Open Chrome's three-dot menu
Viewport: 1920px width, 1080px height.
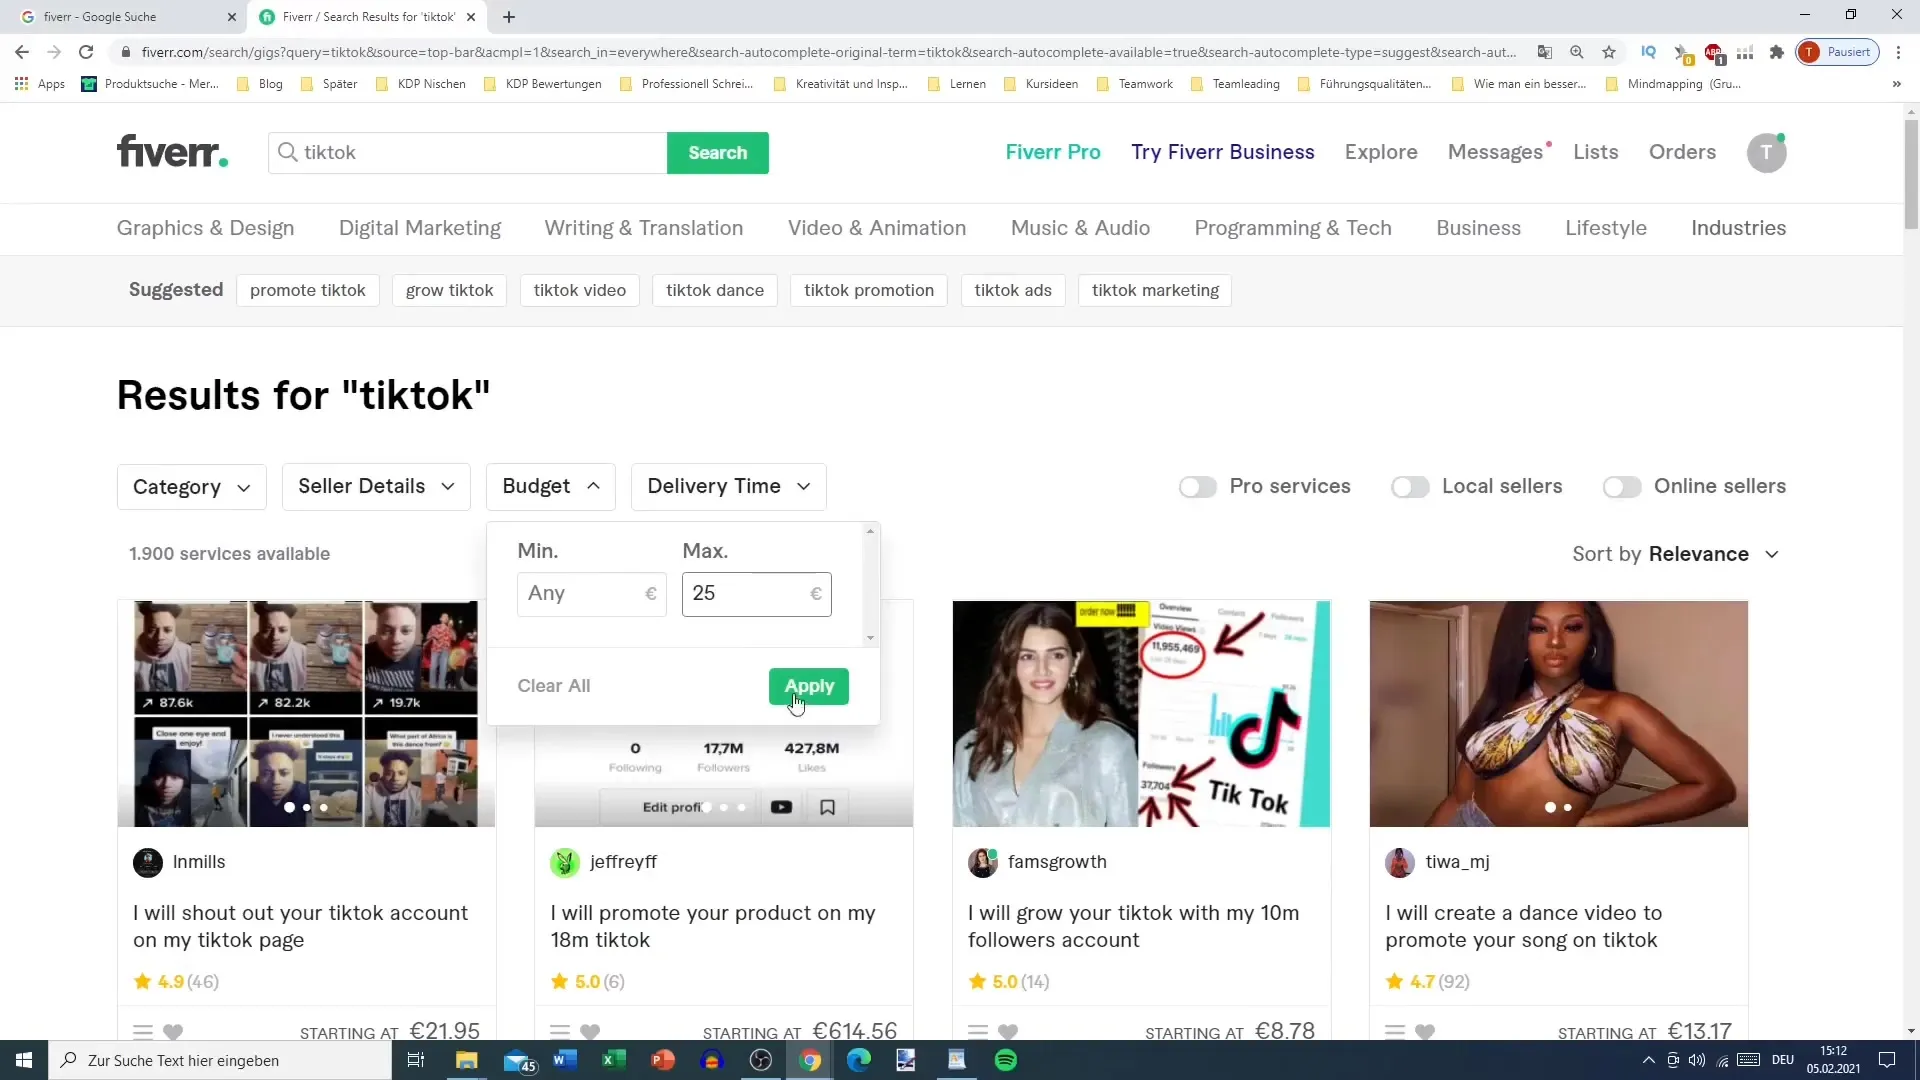1898,52
